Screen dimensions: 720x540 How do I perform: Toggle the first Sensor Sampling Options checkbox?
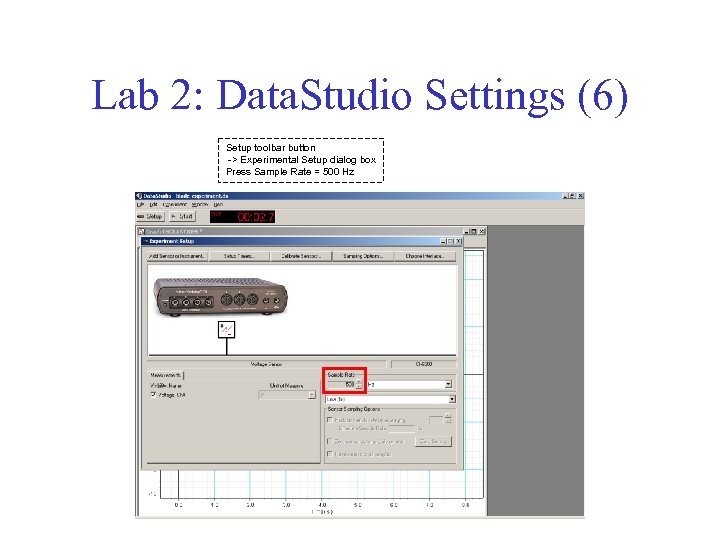pos(329,420)
